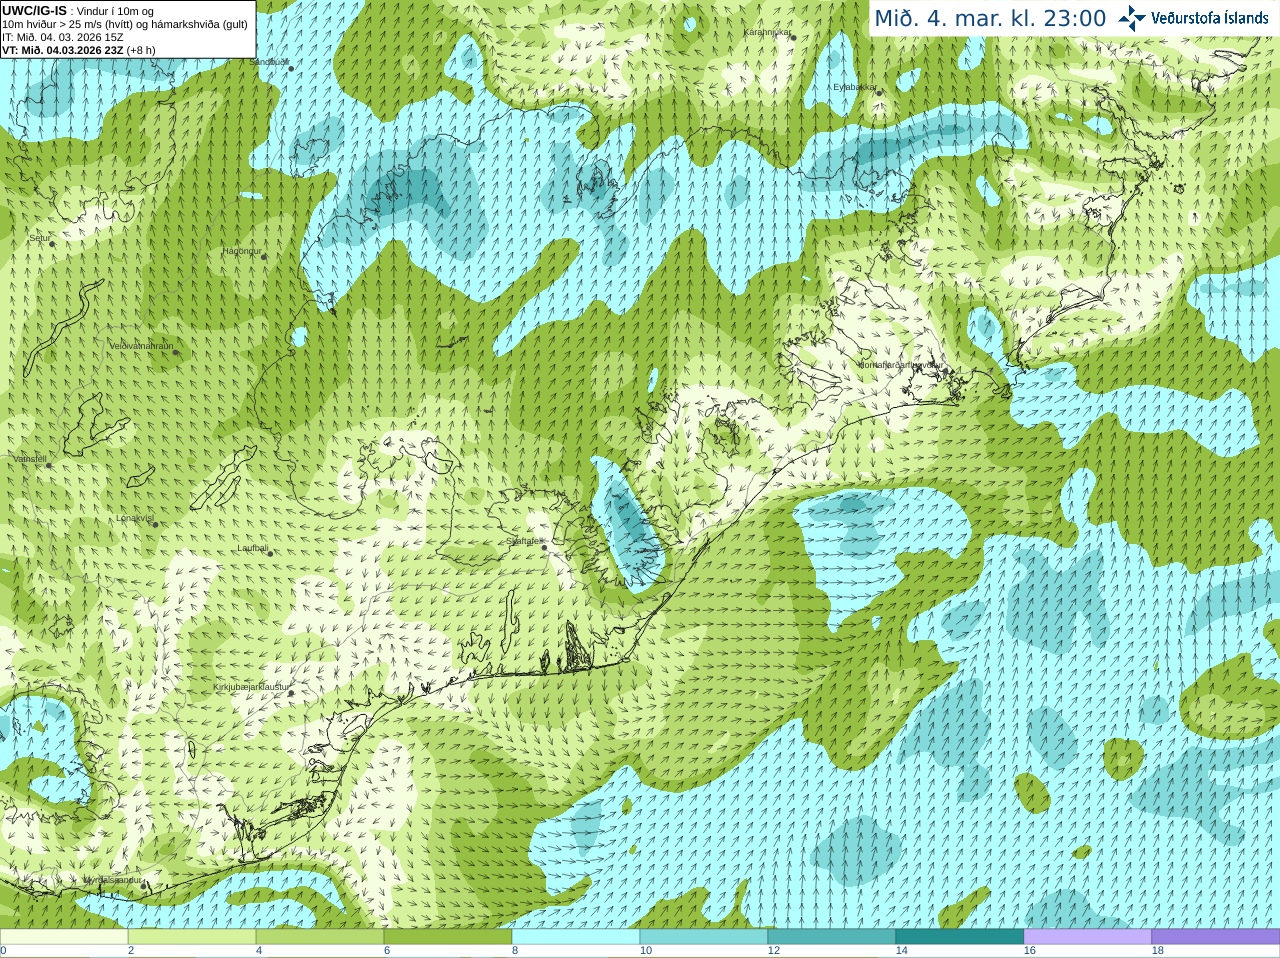
Task: Pick the 2–4 m/s light green legend swatch
Action: click(192, 937)
